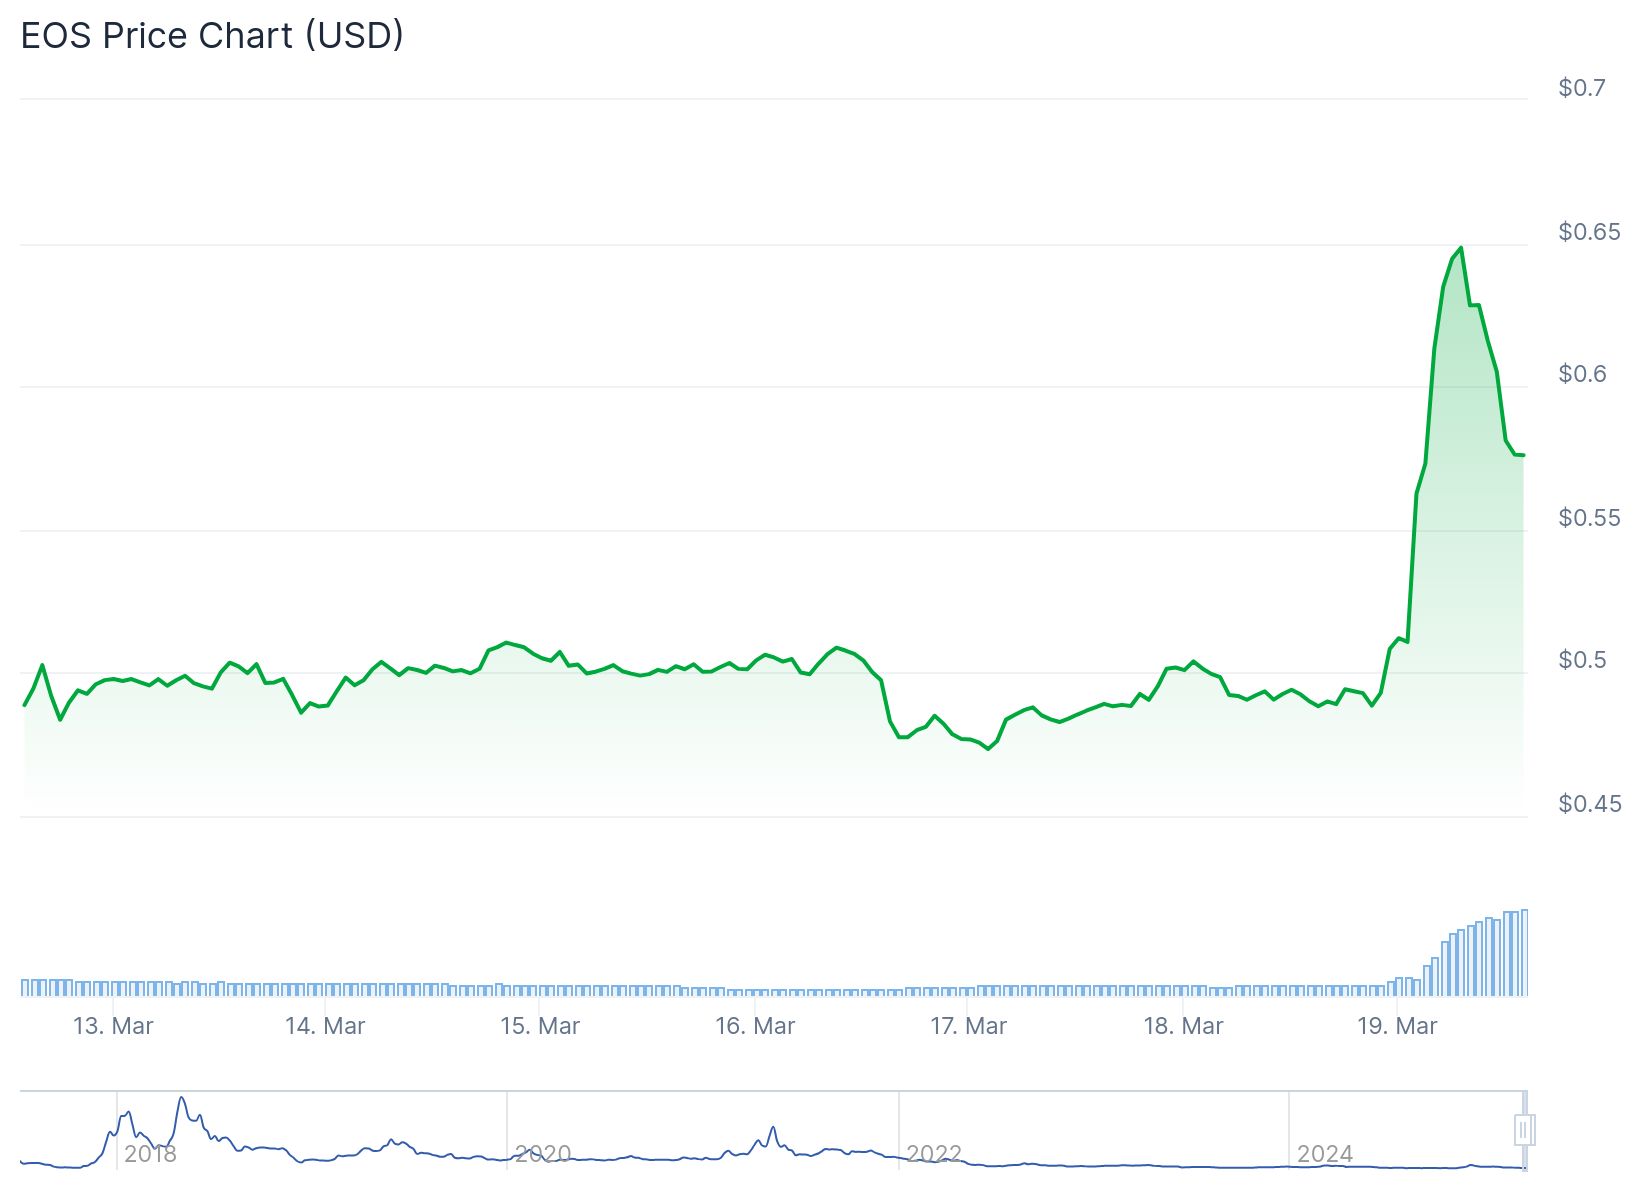Click the 14. Mar date label
The width and height of the screenshot is (1644, 1200).
click(325, 1026)
